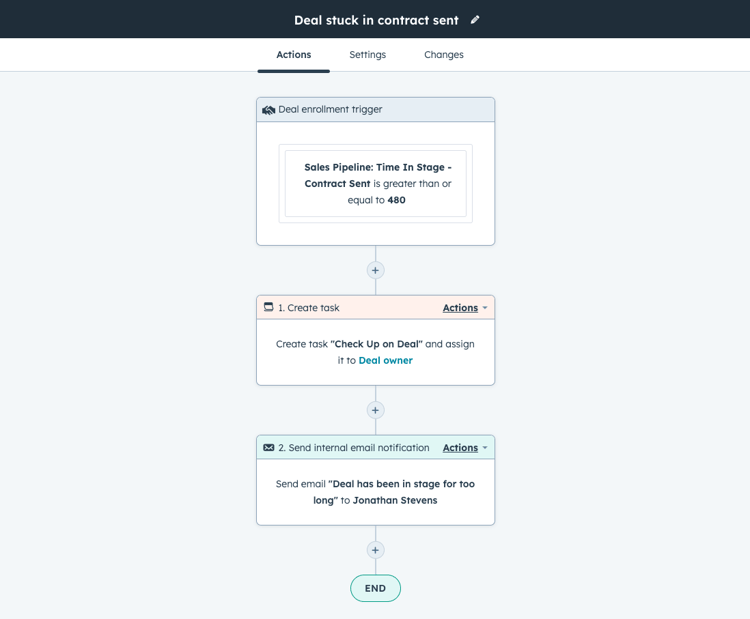Click the plus button above END
The height and width of the screenshot is (619, 750).
coord(375,550)
